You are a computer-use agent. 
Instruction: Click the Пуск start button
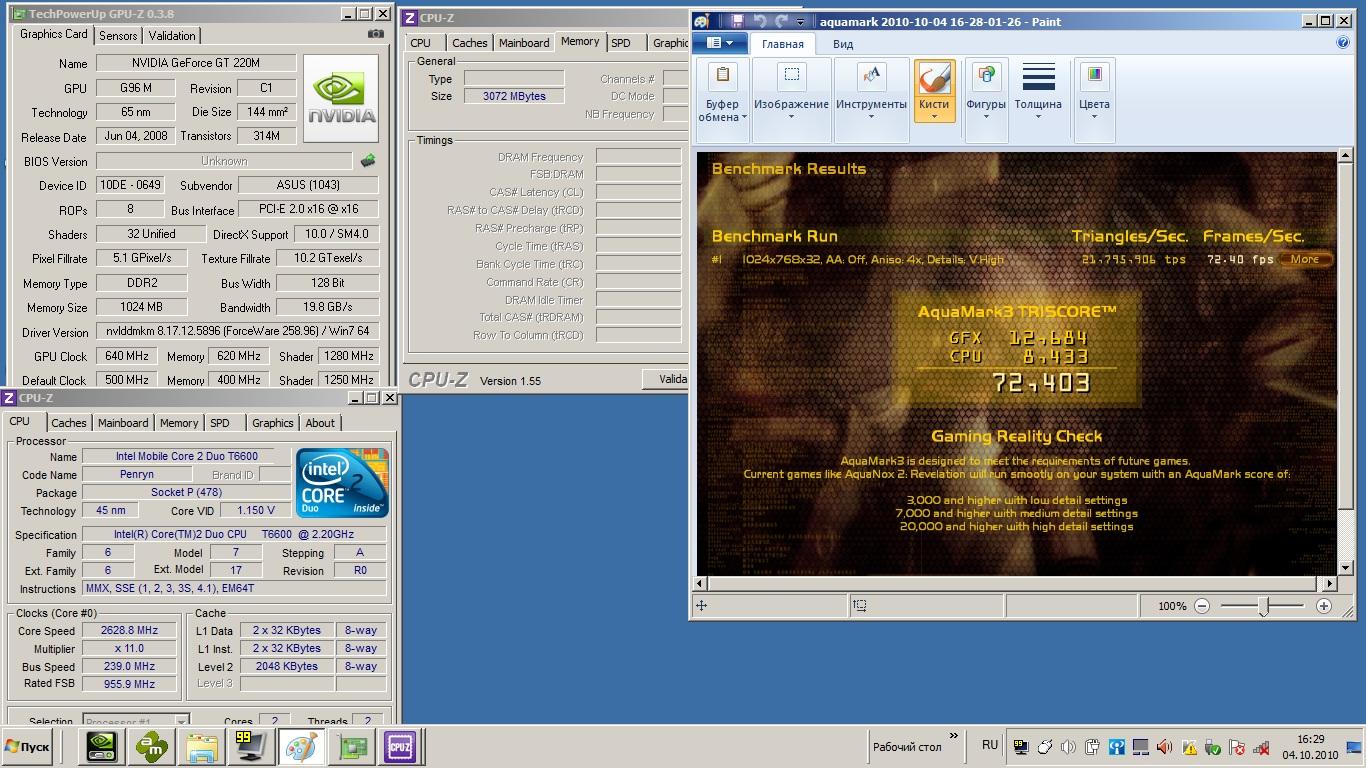(28, 747)
